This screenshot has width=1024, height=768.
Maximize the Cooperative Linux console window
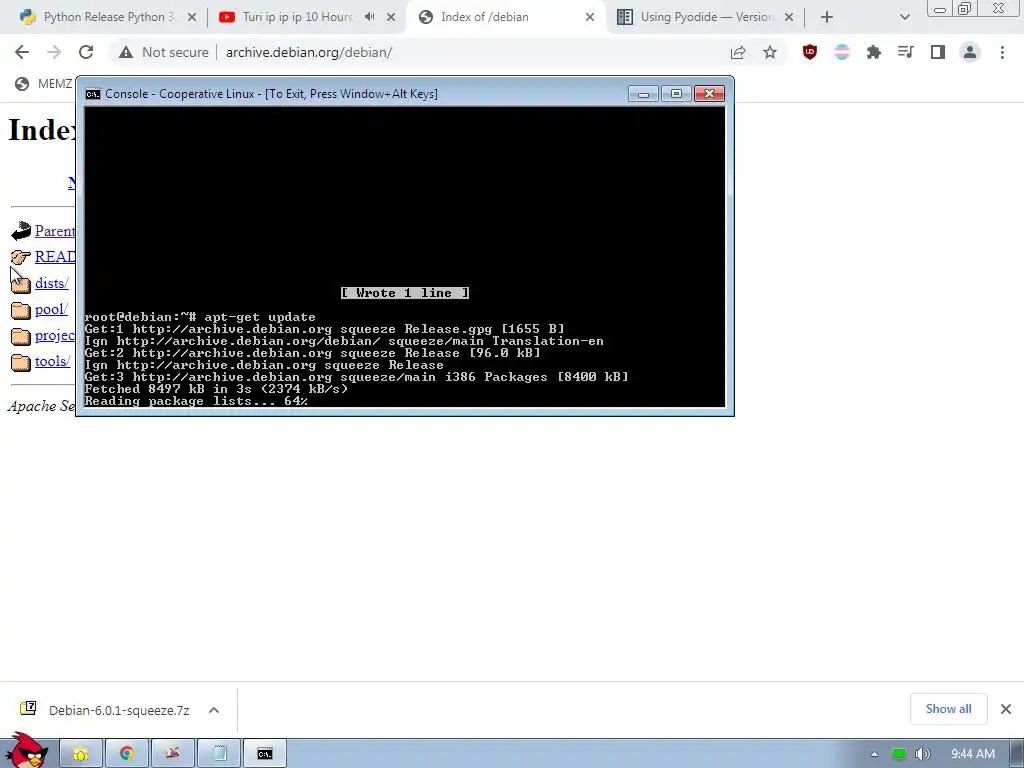click(676, 94)
